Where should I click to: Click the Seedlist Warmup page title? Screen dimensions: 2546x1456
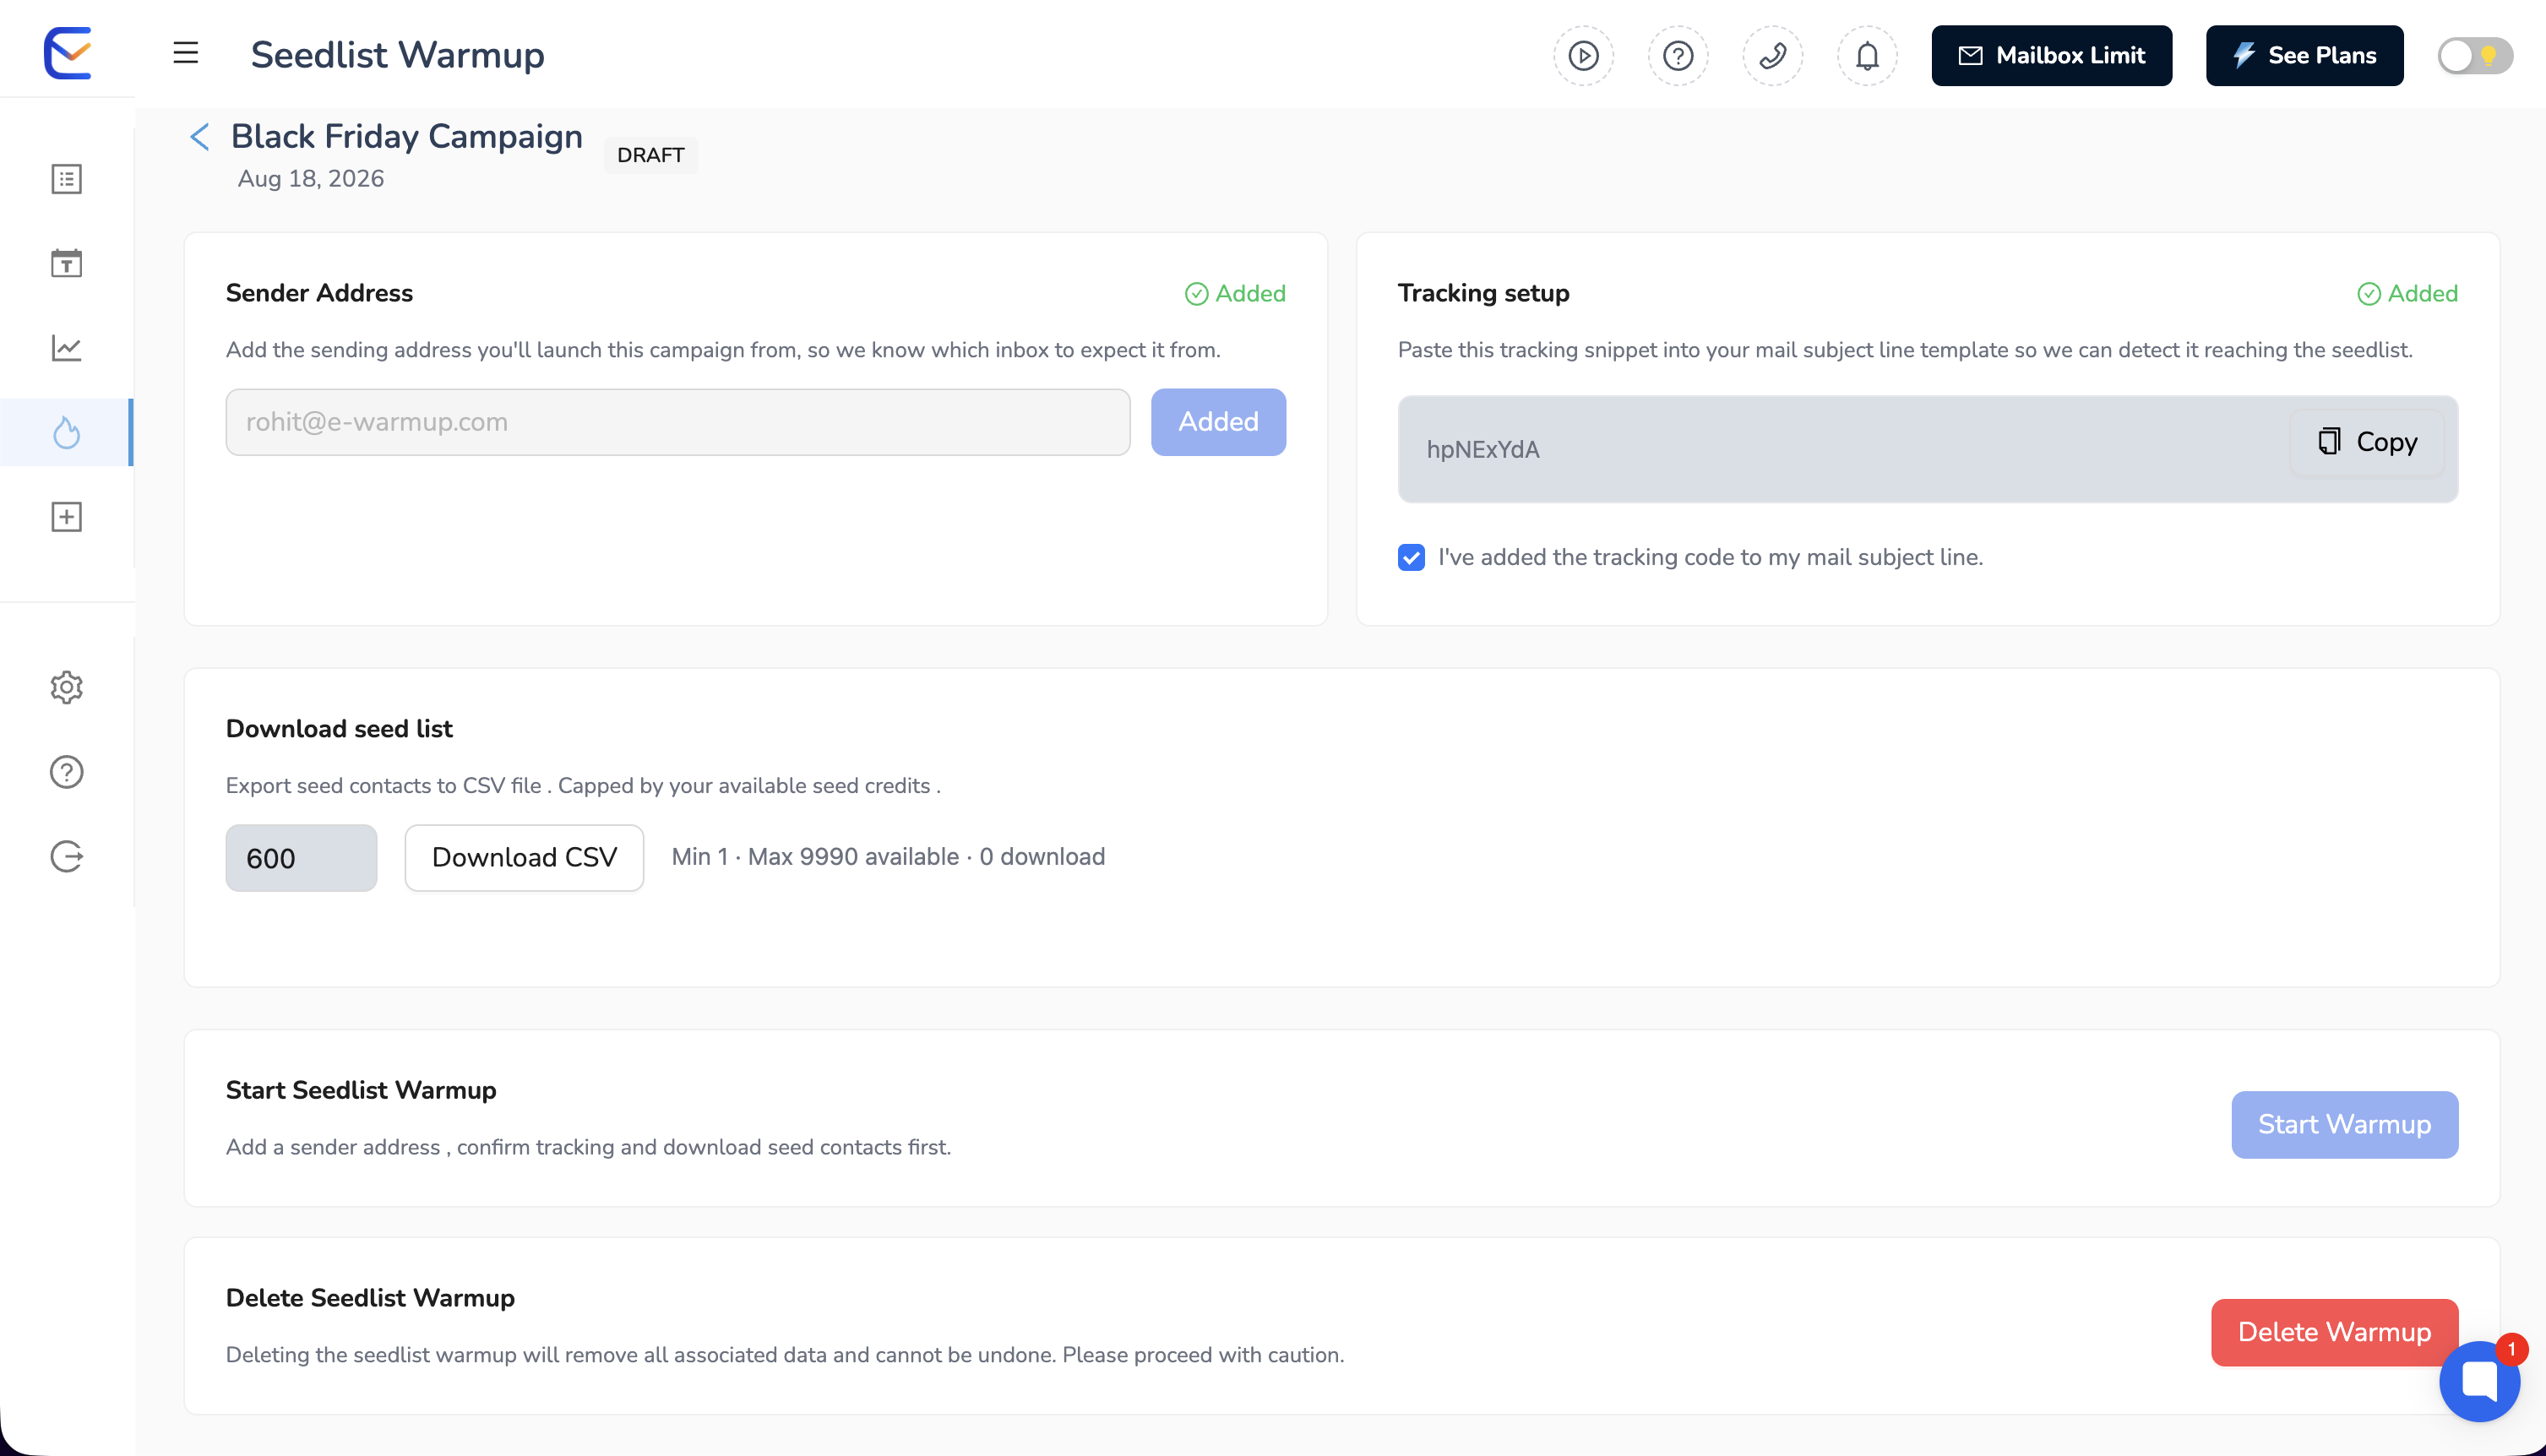coord(397,55)
